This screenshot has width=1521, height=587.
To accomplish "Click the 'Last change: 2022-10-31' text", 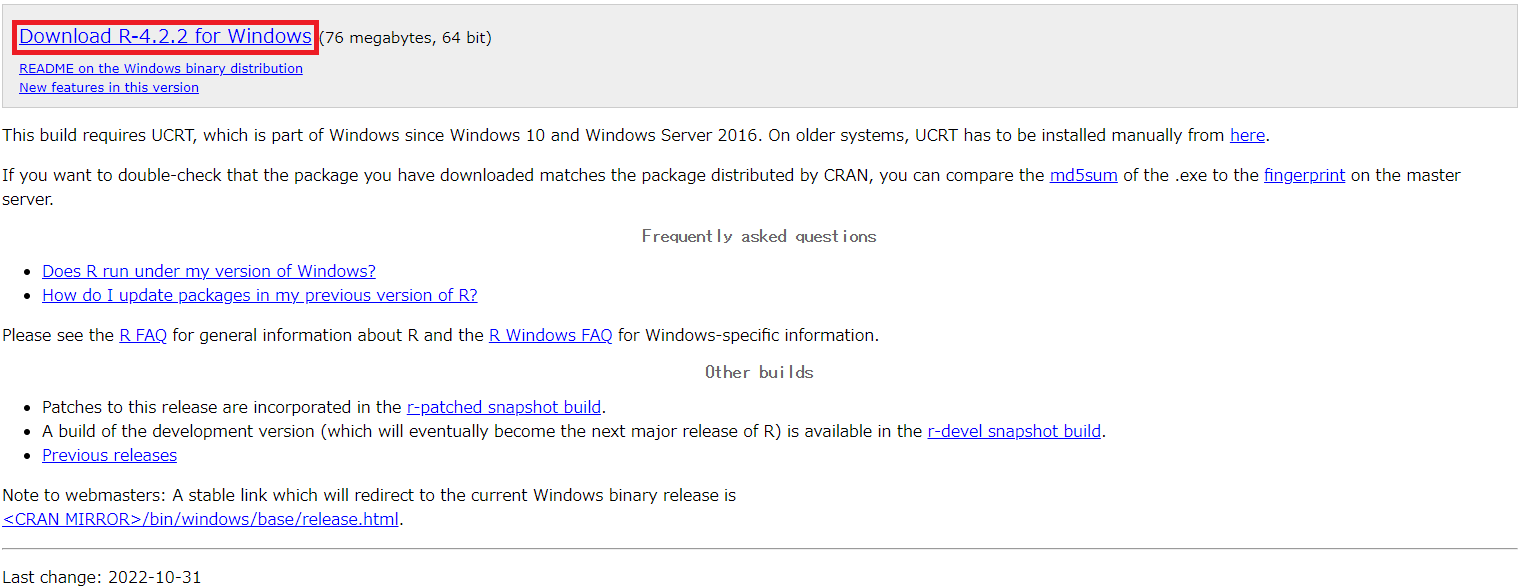I will (x=102, y=577).
